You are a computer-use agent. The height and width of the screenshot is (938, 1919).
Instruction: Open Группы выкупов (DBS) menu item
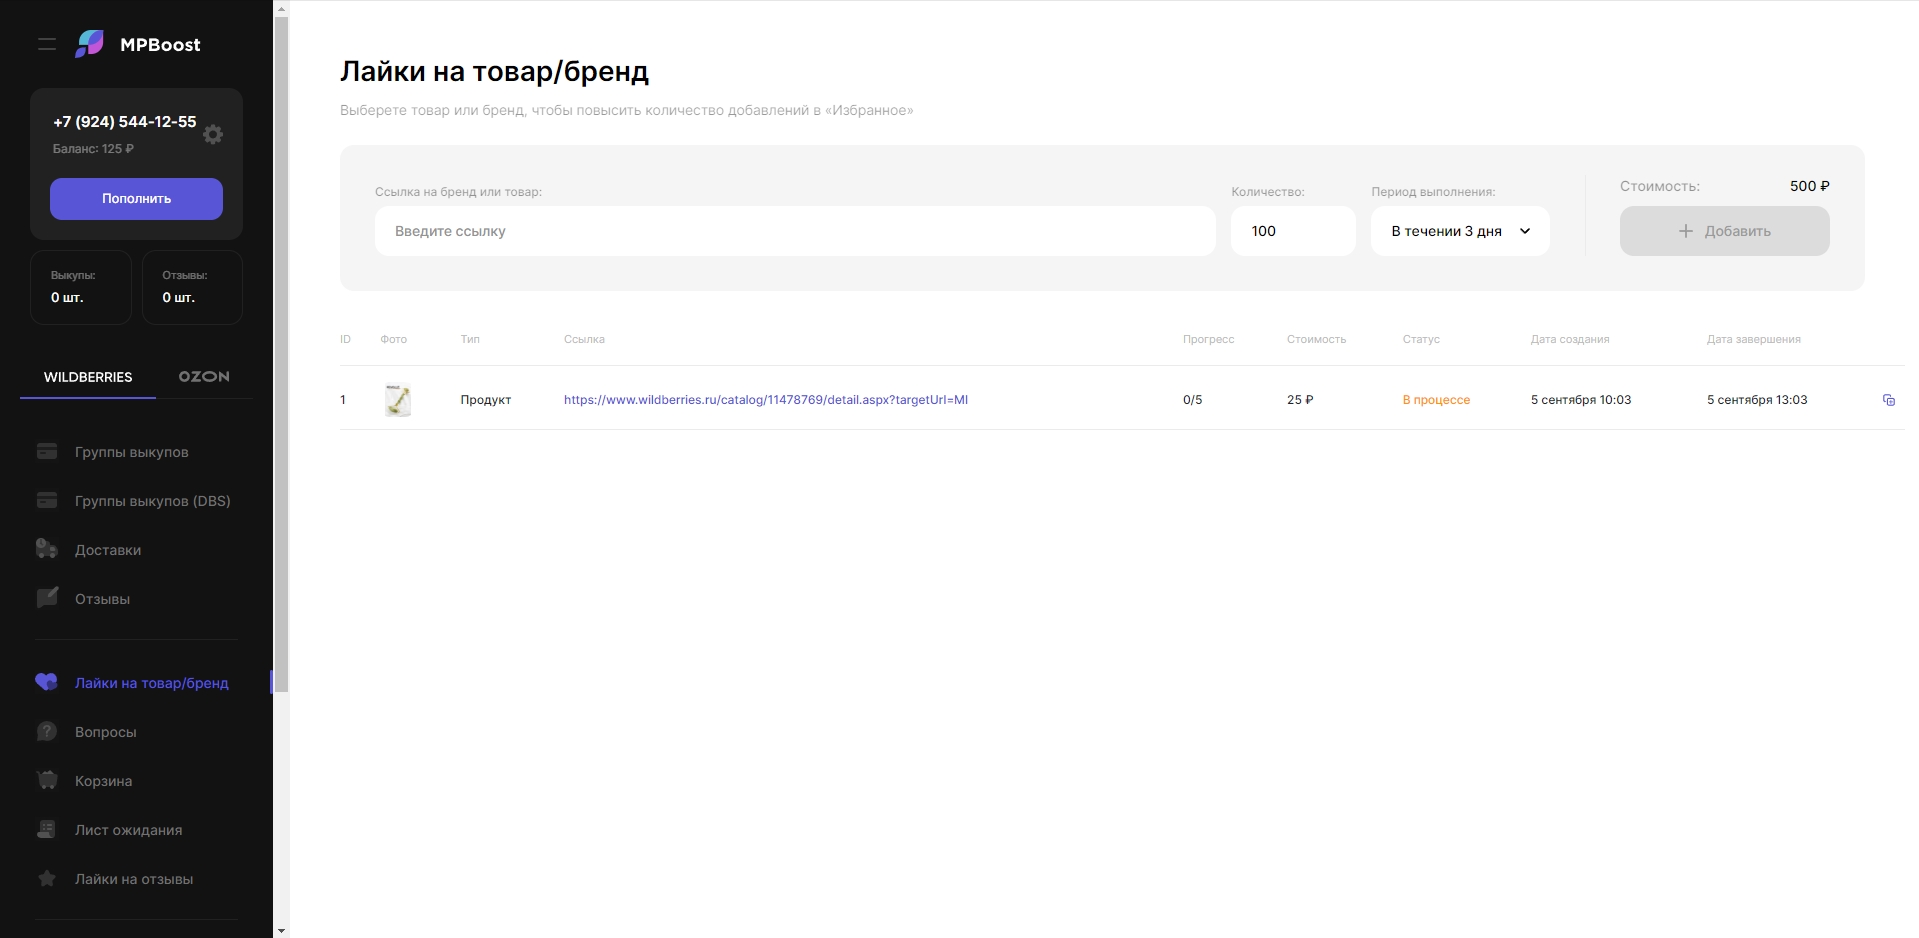click(153, 501)
